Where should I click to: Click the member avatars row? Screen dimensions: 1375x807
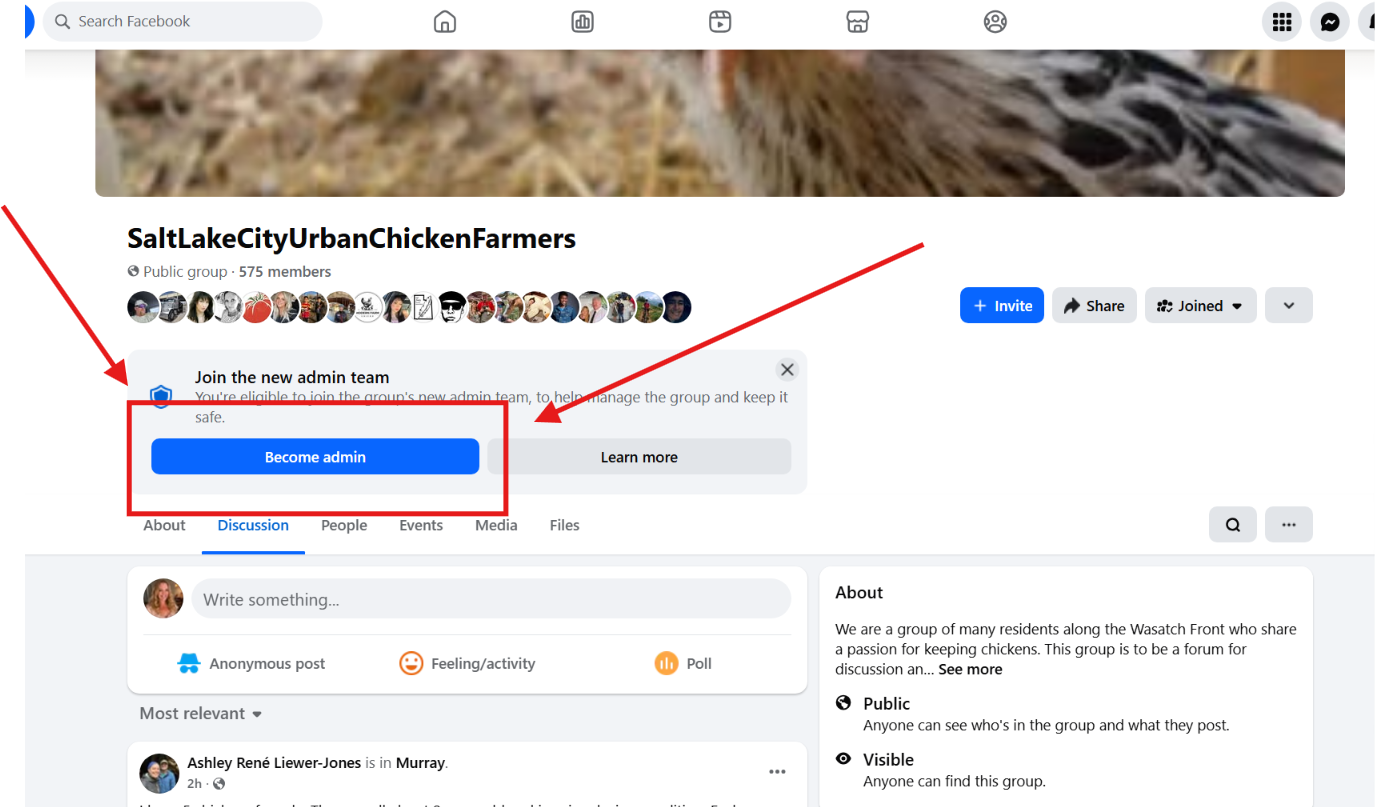click(x=409, y=307)
